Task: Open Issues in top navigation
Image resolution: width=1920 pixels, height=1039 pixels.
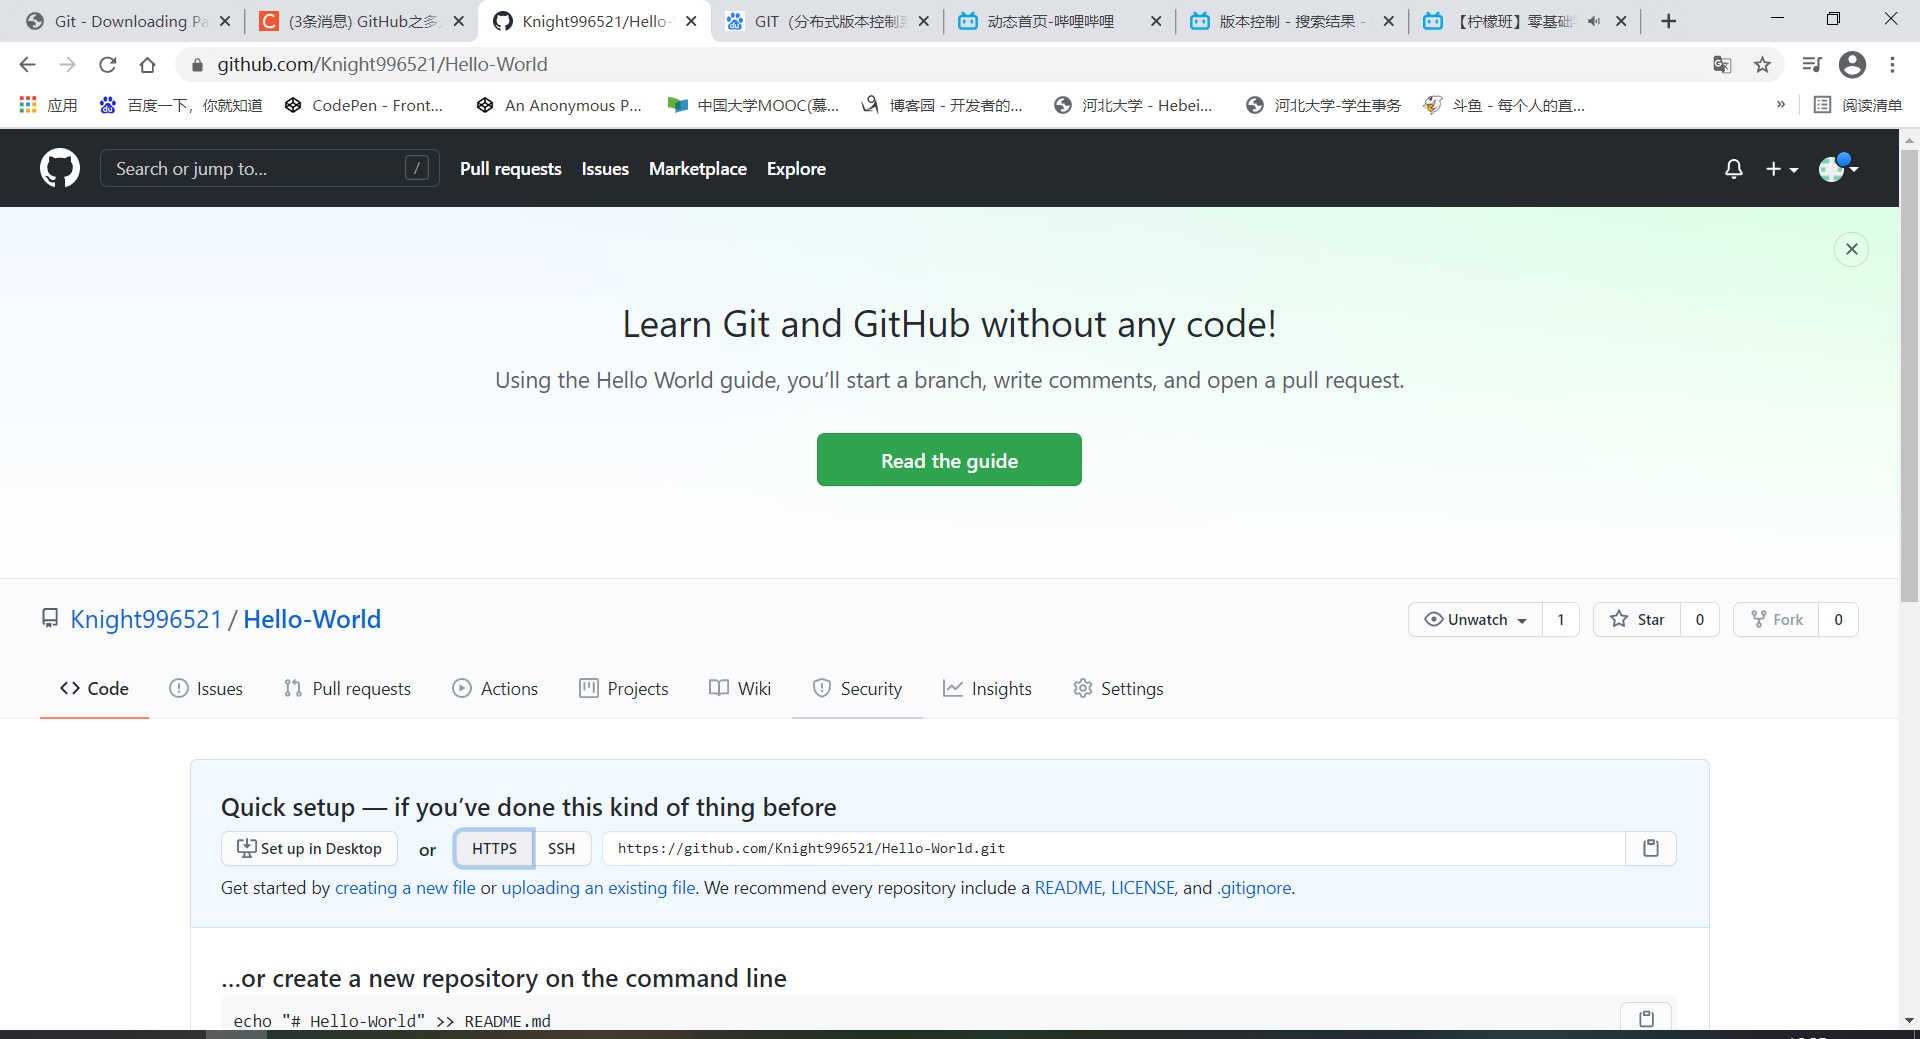Action: pos(605,169)
